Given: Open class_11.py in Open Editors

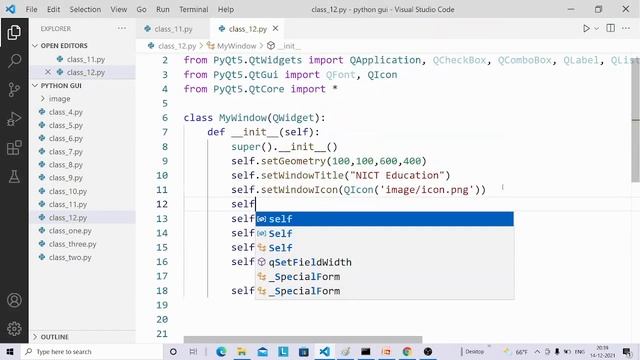Looking at the screenshot, I should tap(86, 59).
